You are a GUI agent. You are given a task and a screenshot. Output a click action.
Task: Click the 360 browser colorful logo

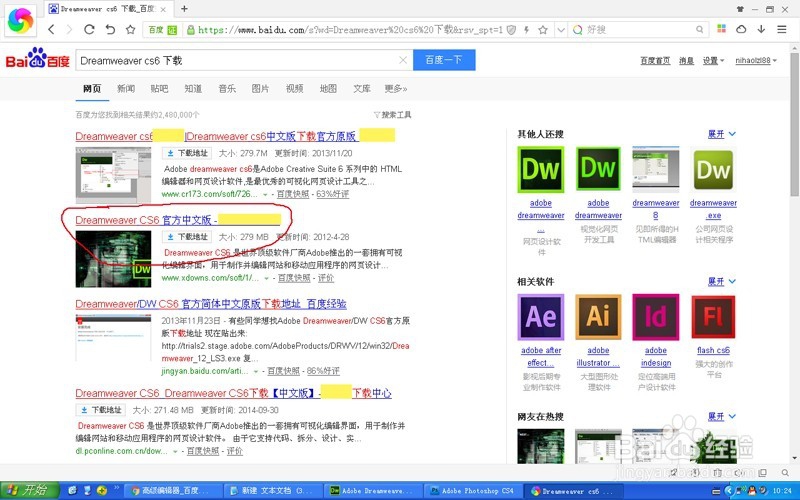[x=20, y=20]
